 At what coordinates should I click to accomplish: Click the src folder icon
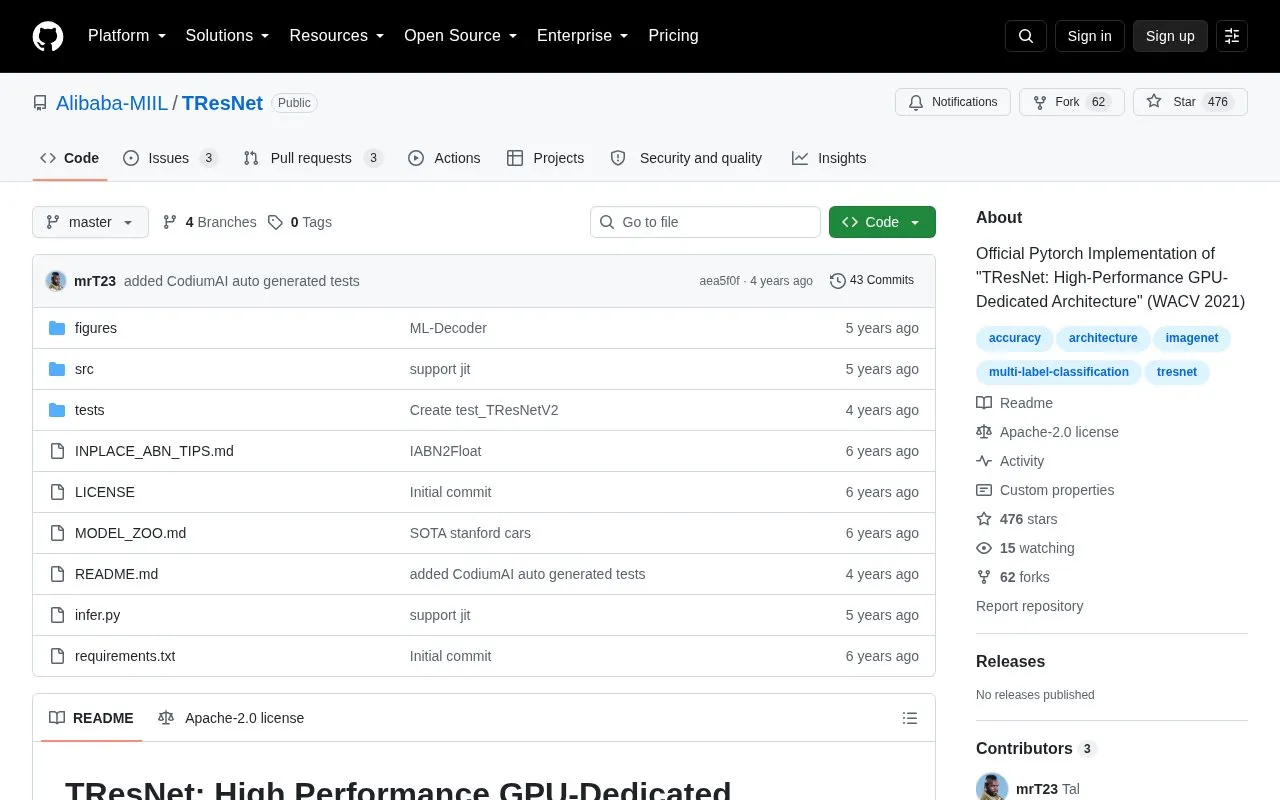tap(57, 369)
